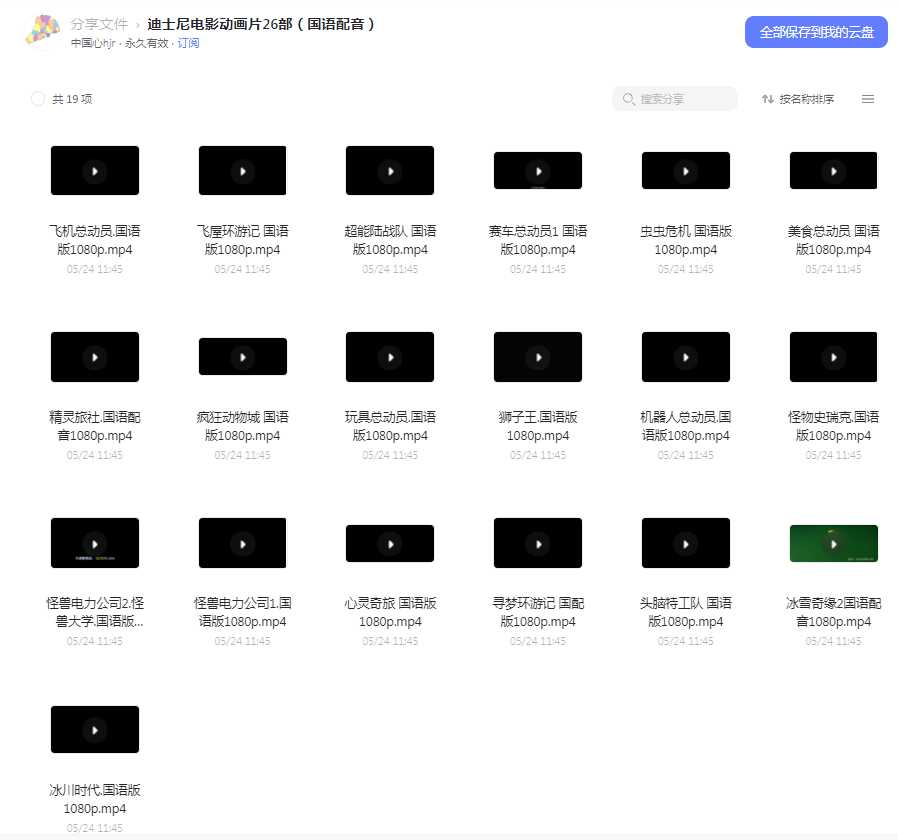Click the sharer's avatar icon
This screenshot has width=898, height=840.
pyautogui.click(x=43, y=30)
